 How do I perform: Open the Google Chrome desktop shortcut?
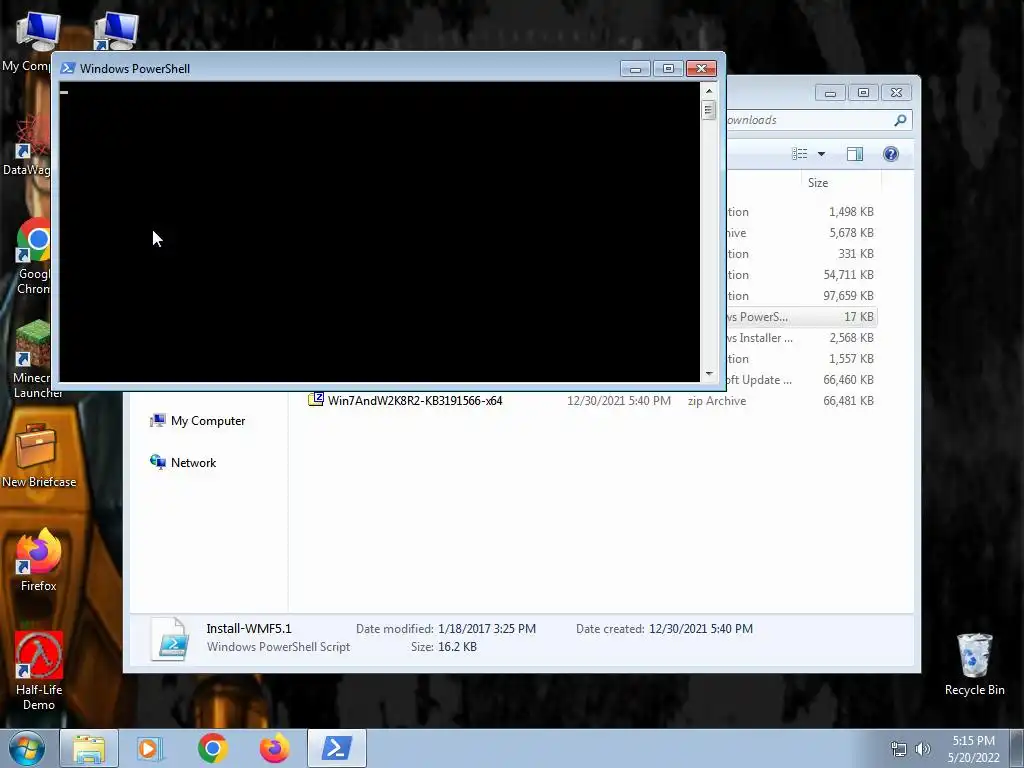click(x=33, y=256)
